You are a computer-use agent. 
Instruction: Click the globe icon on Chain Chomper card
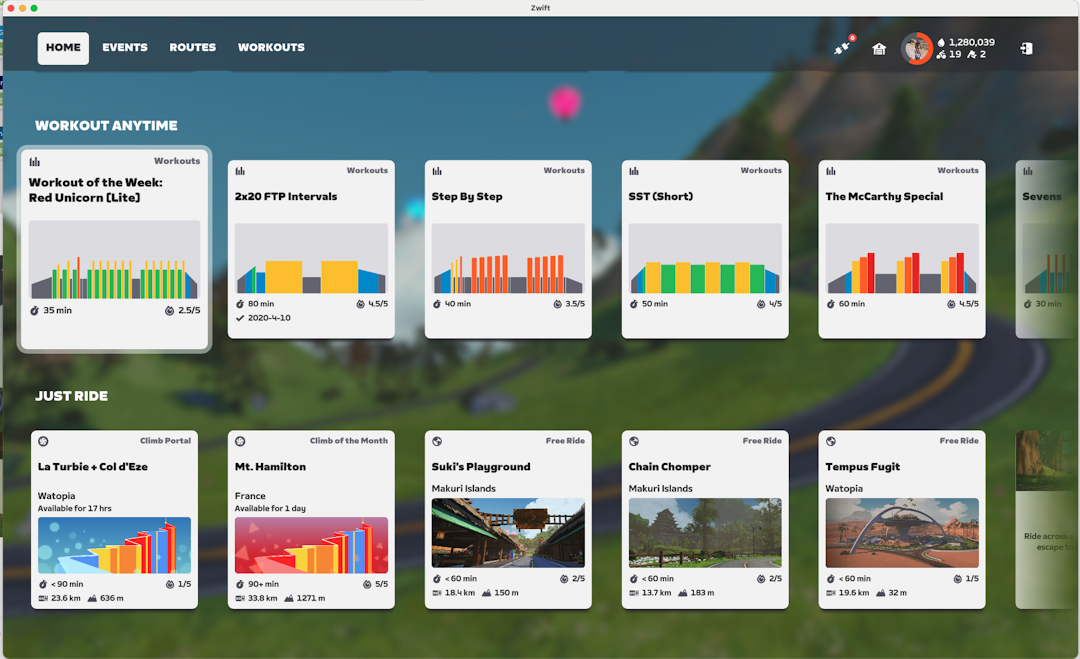point(634,441)
